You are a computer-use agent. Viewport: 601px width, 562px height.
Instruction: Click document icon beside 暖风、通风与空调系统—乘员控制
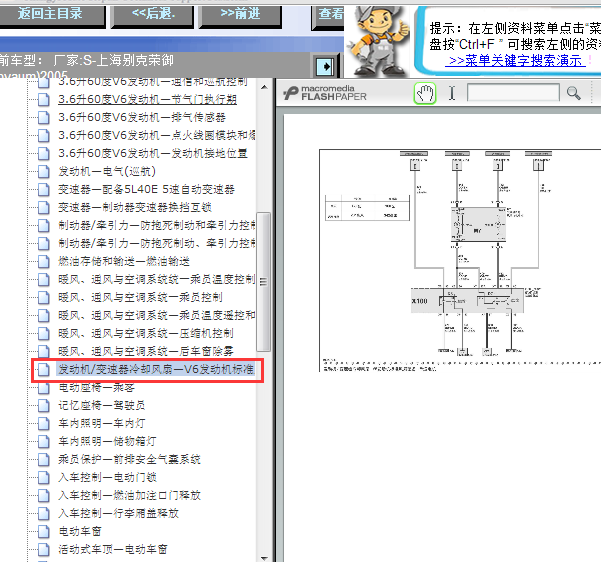pyautogui.click(x=44, y=297)
